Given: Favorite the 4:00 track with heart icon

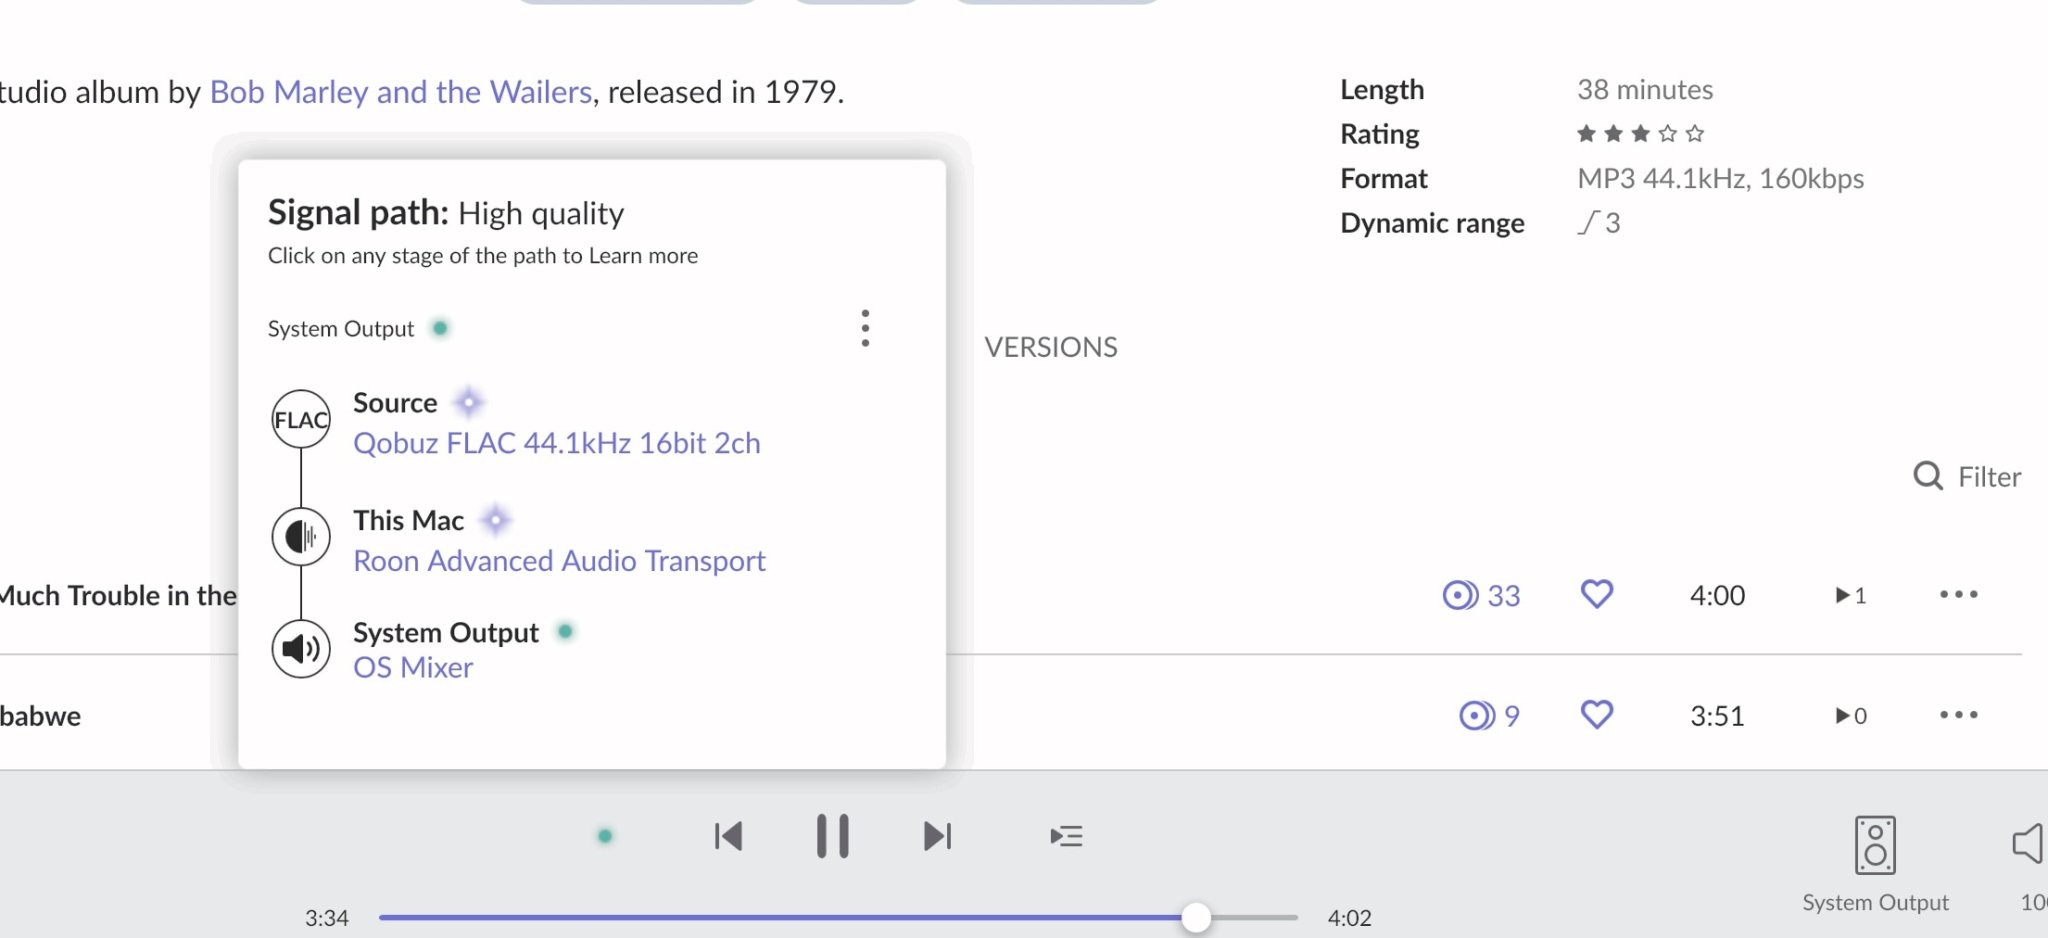Looking at the screenshot, I should tap(1597, 594).
